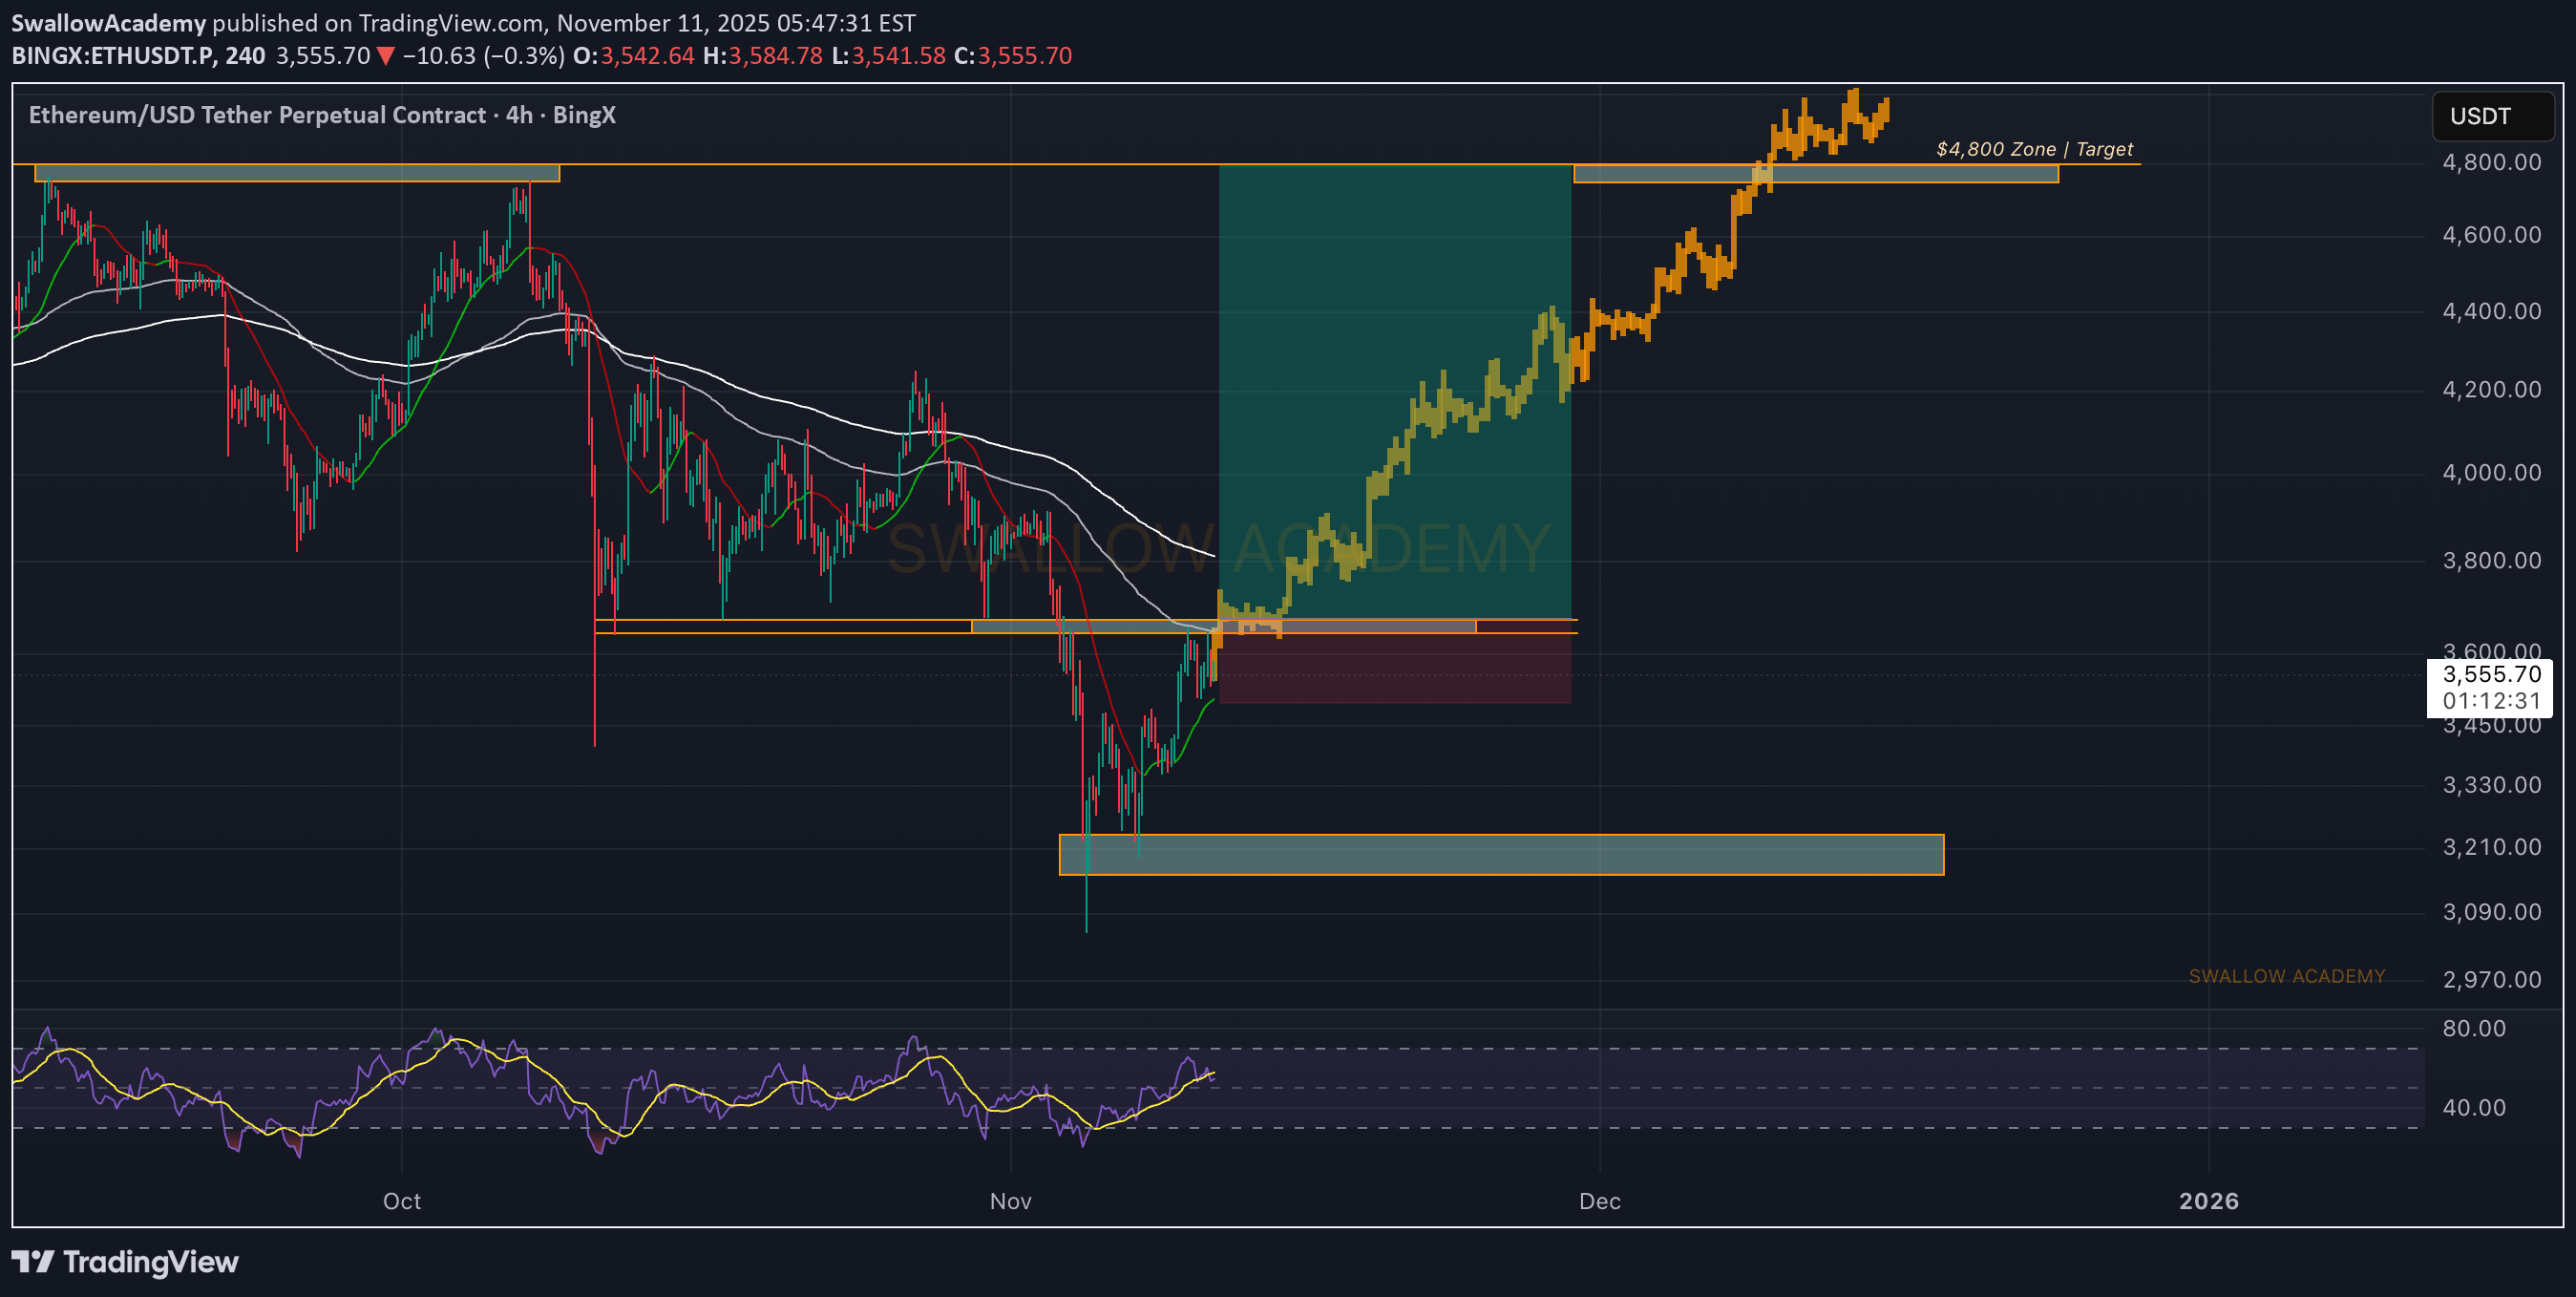Click the 2026 label on the time axis
Viewport: 2576px width, 1297px height.
pos(2208,1201)
